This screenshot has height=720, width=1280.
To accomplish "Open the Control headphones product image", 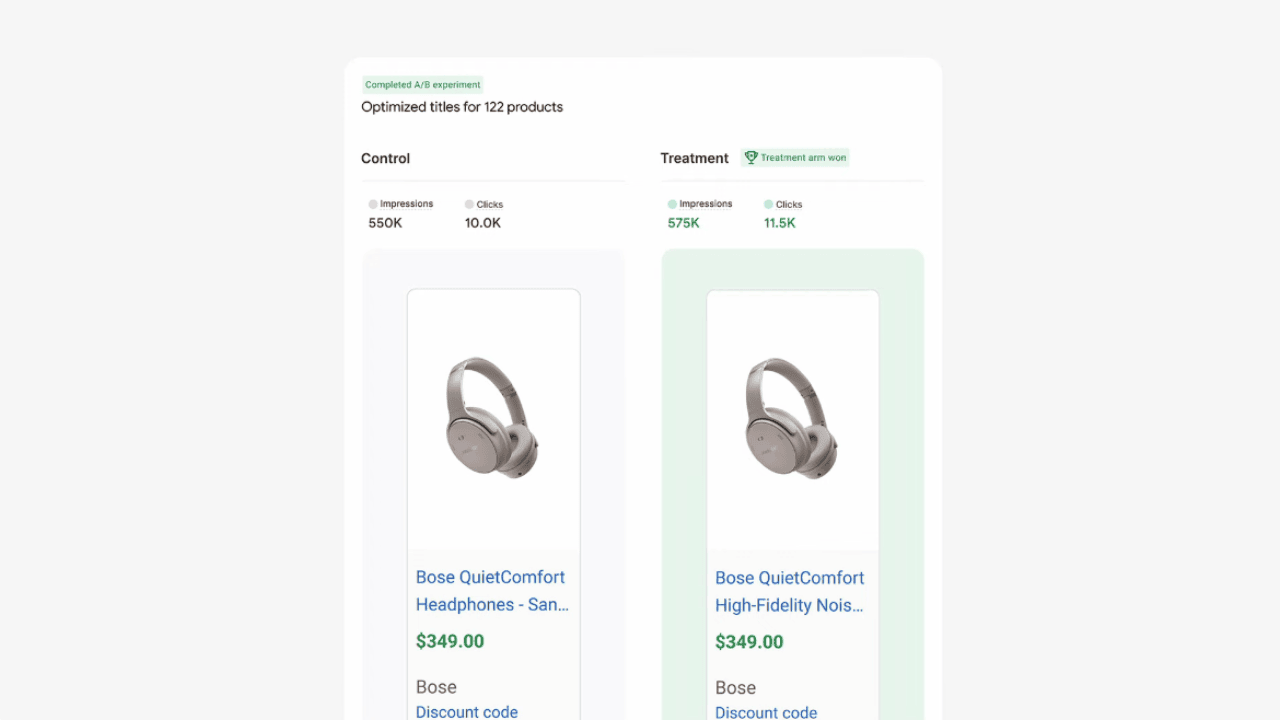I will pyautogui.click(x=492, y=418).
